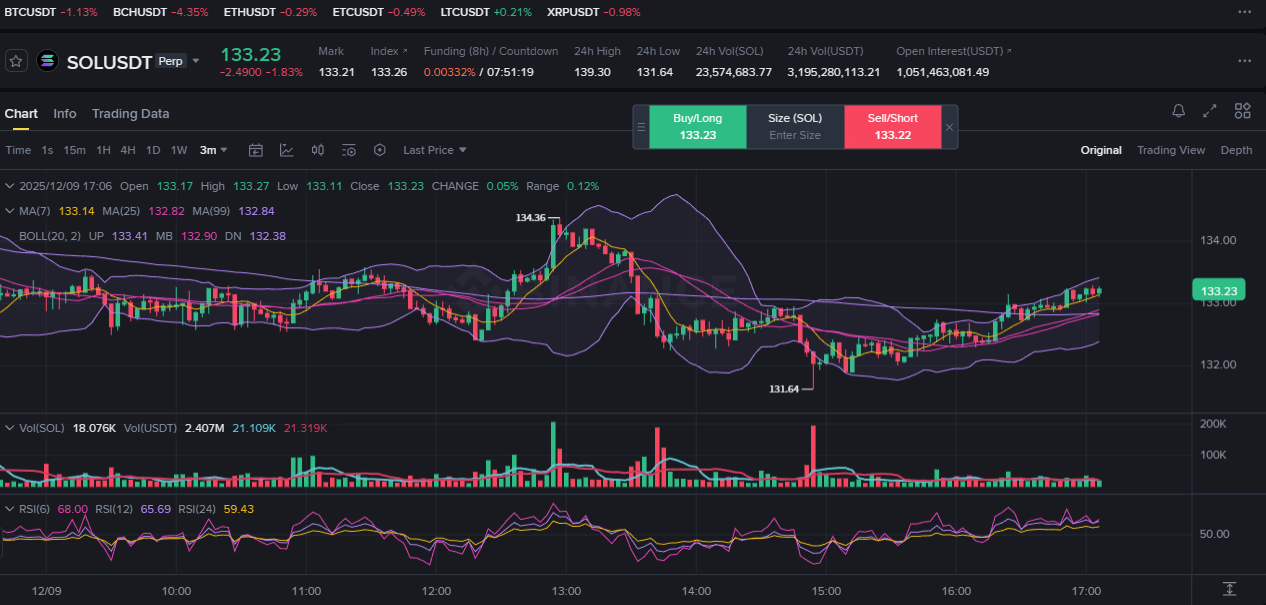
Task: Click the 131.64 low price marker
Action: click(x=784, y=389)
